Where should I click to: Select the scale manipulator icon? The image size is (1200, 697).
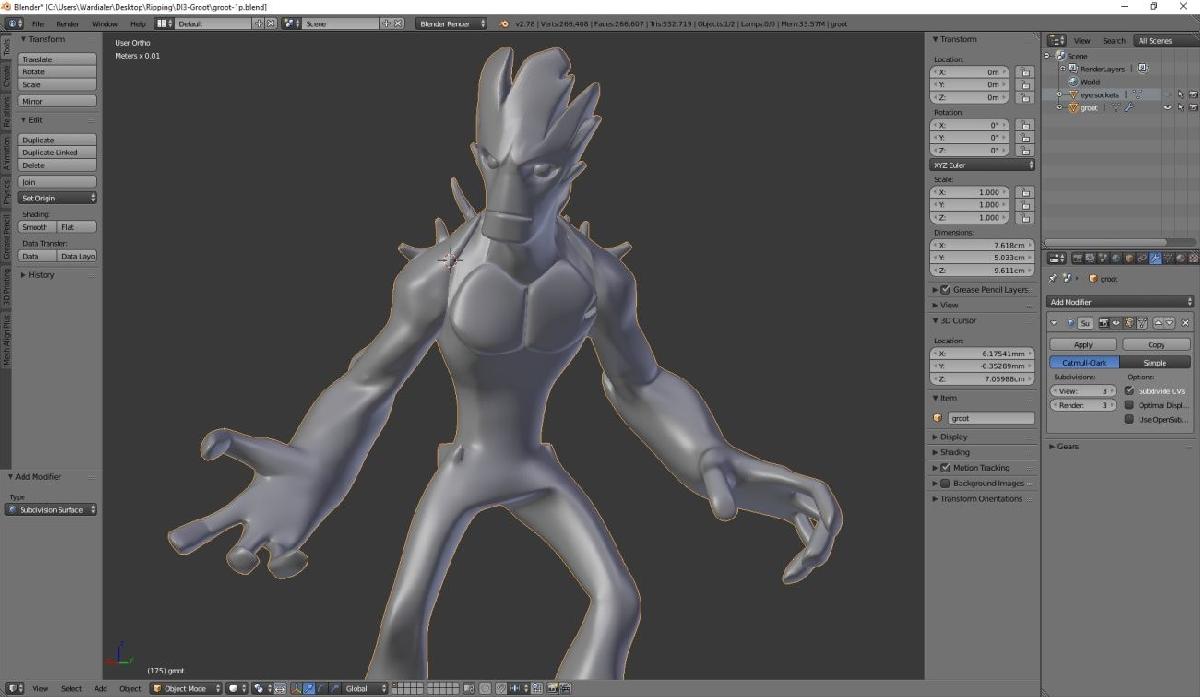coord(335,688)
